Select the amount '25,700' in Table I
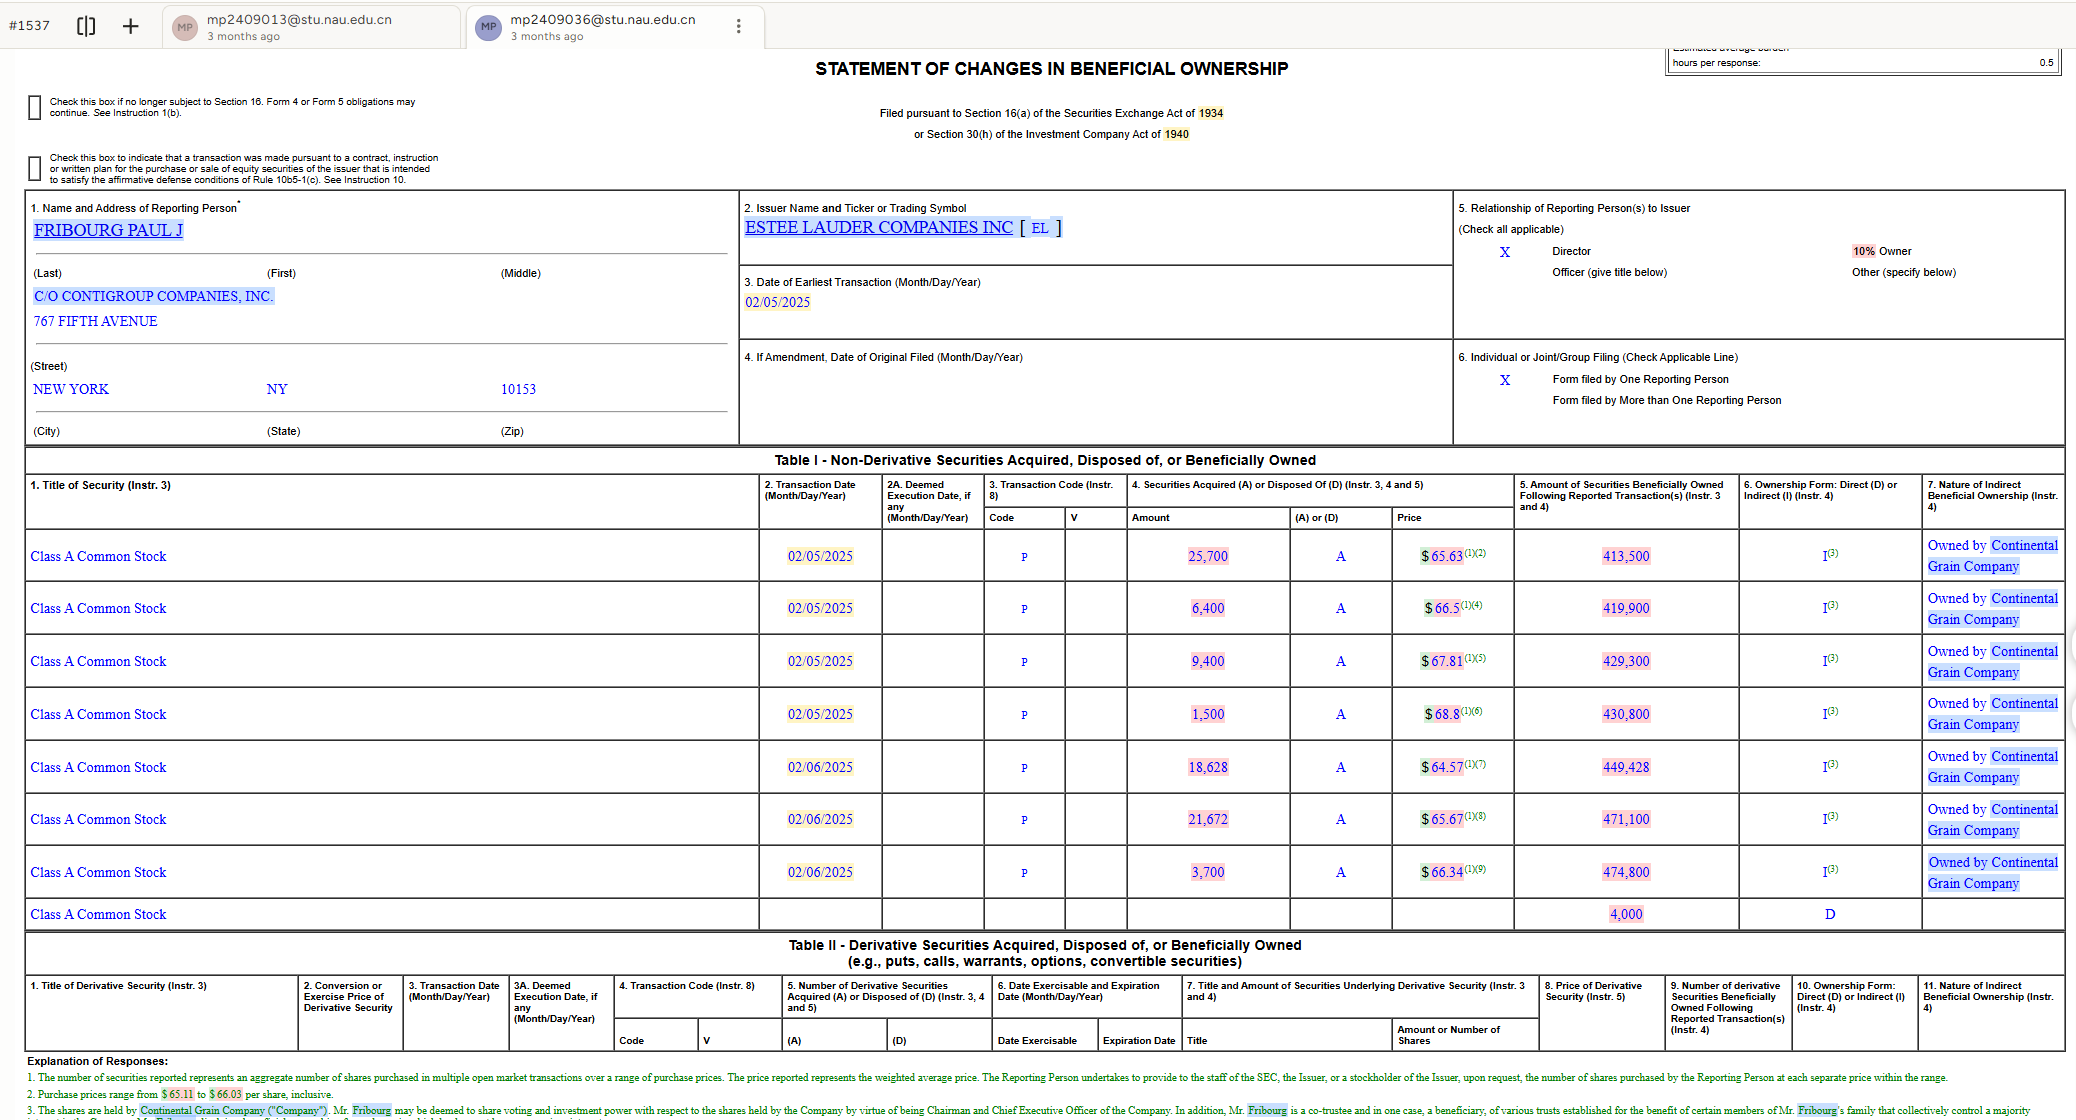This screenshot has width=2076, height=1120. pos(1208,556)
